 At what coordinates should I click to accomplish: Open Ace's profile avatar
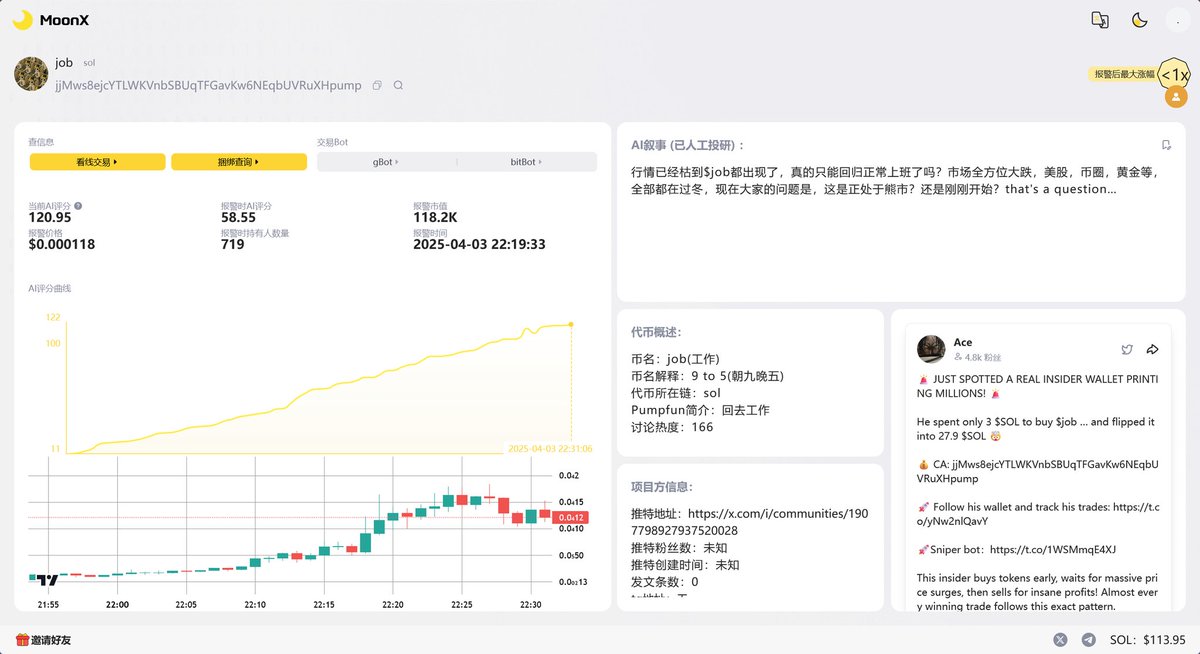(x=931, y=349)
